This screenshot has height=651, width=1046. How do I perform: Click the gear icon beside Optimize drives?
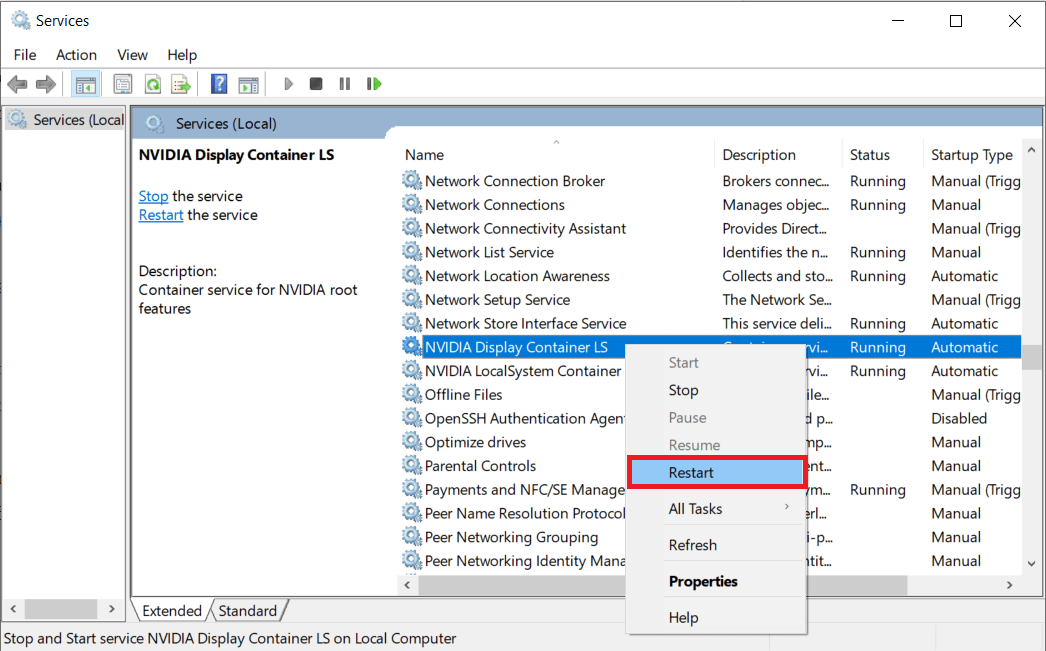[412, 442]
